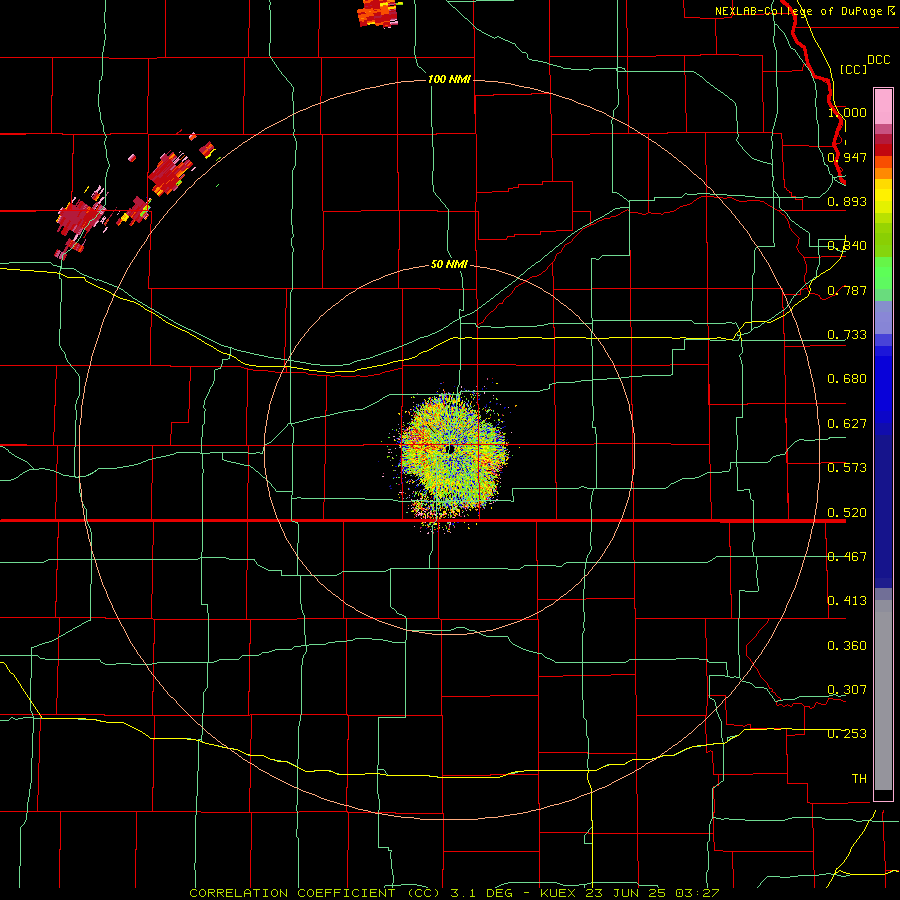The height and width of the screenshot is (900, 900).
Task: Pick the pink segment of the color bar
Action: [883, 107]
